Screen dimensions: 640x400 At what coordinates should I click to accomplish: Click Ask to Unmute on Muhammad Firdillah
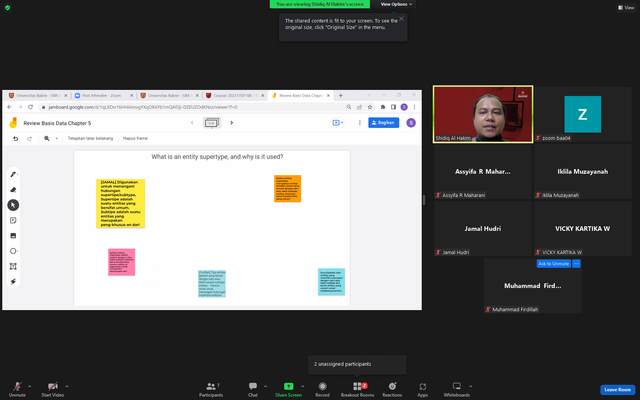point(553,264)
